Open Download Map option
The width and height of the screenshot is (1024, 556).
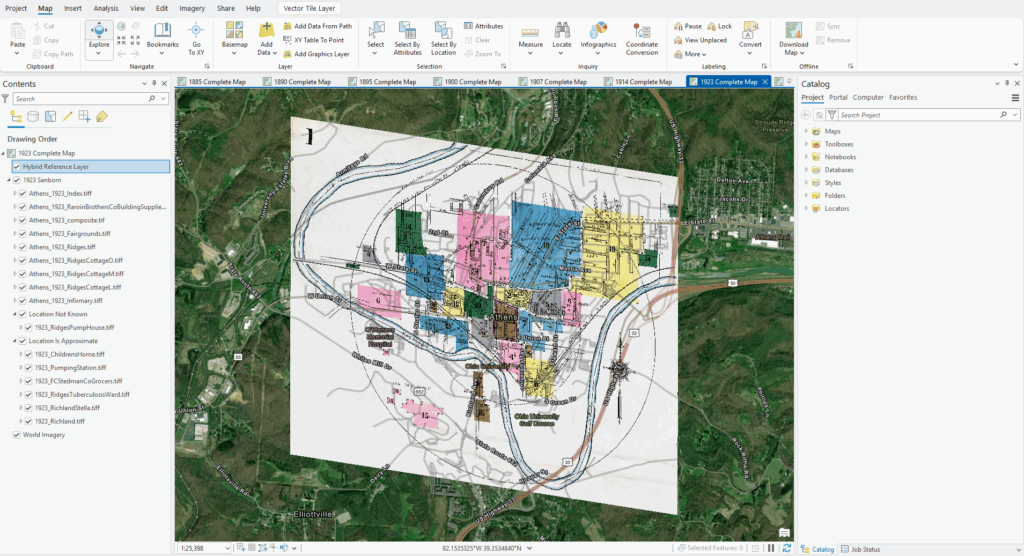(x=793, y=39)
